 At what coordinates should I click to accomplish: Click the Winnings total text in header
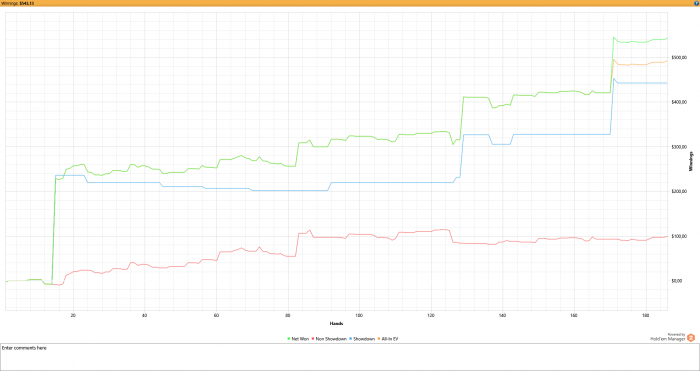(17, 3)
